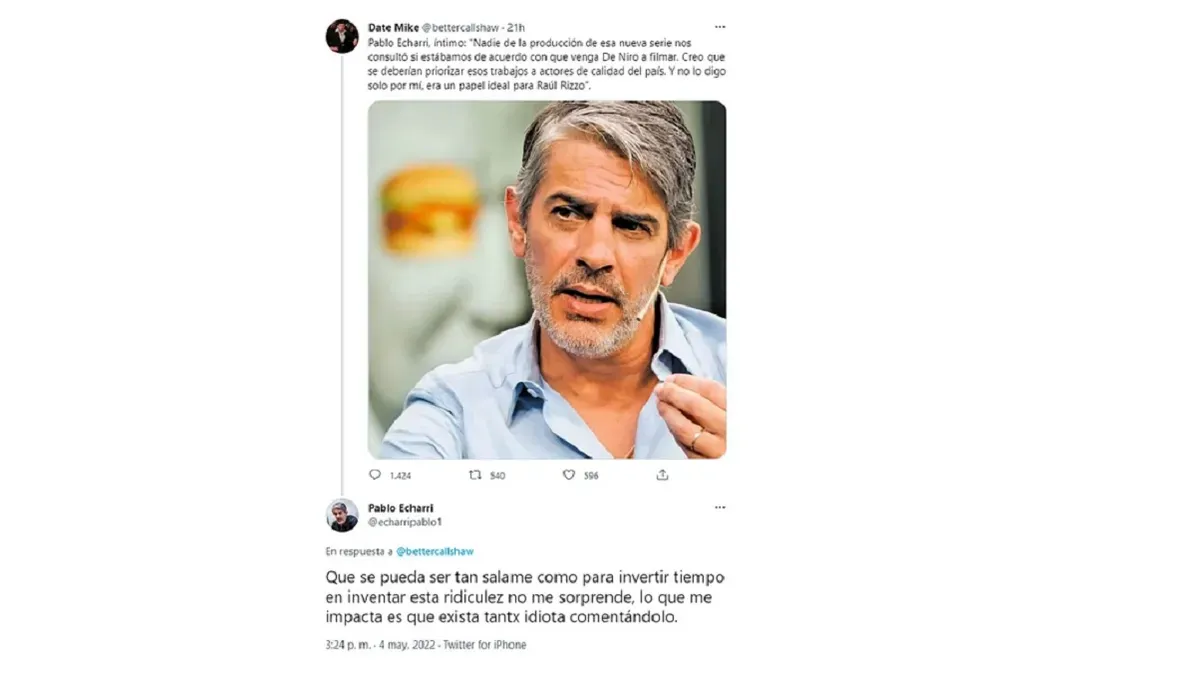Open more options on Date Mike's tweet
Screen dimensions: 1200x675
(x=720, y=27)
